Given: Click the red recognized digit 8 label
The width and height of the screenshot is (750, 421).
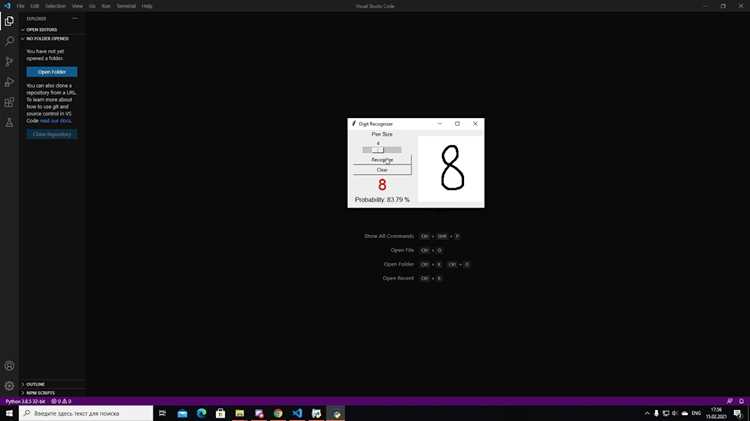Looking at the screenshot, I should coord(382,185).
